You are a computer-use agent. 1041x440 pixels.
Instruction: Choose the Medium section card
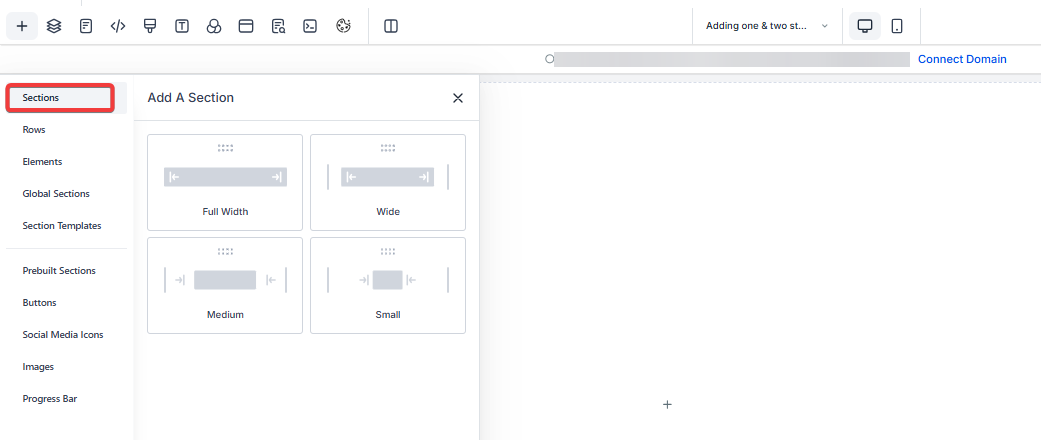point(225,285)
